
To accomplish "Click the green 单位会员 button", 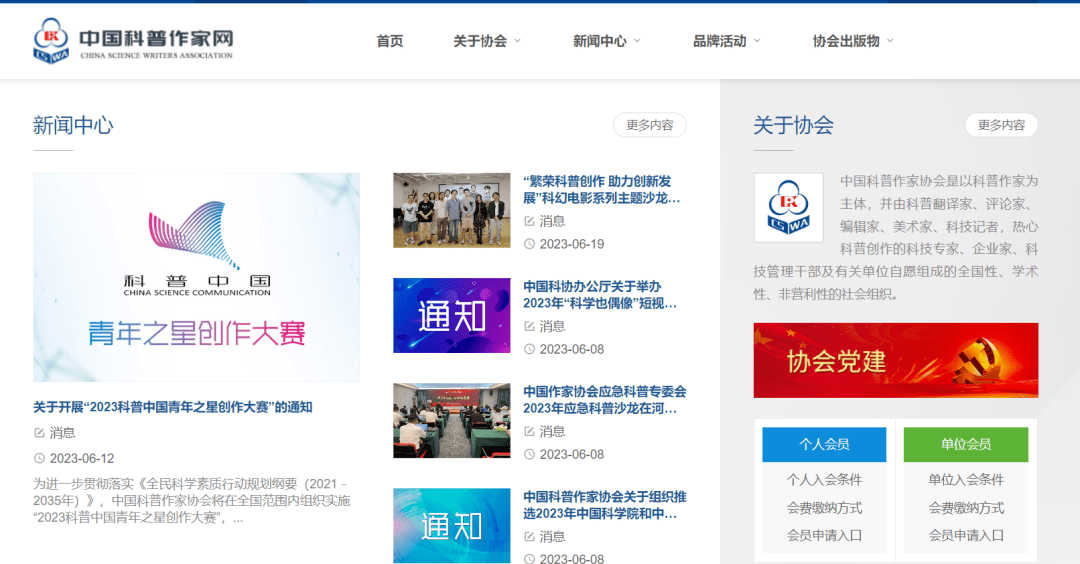I will pos(966,444).
